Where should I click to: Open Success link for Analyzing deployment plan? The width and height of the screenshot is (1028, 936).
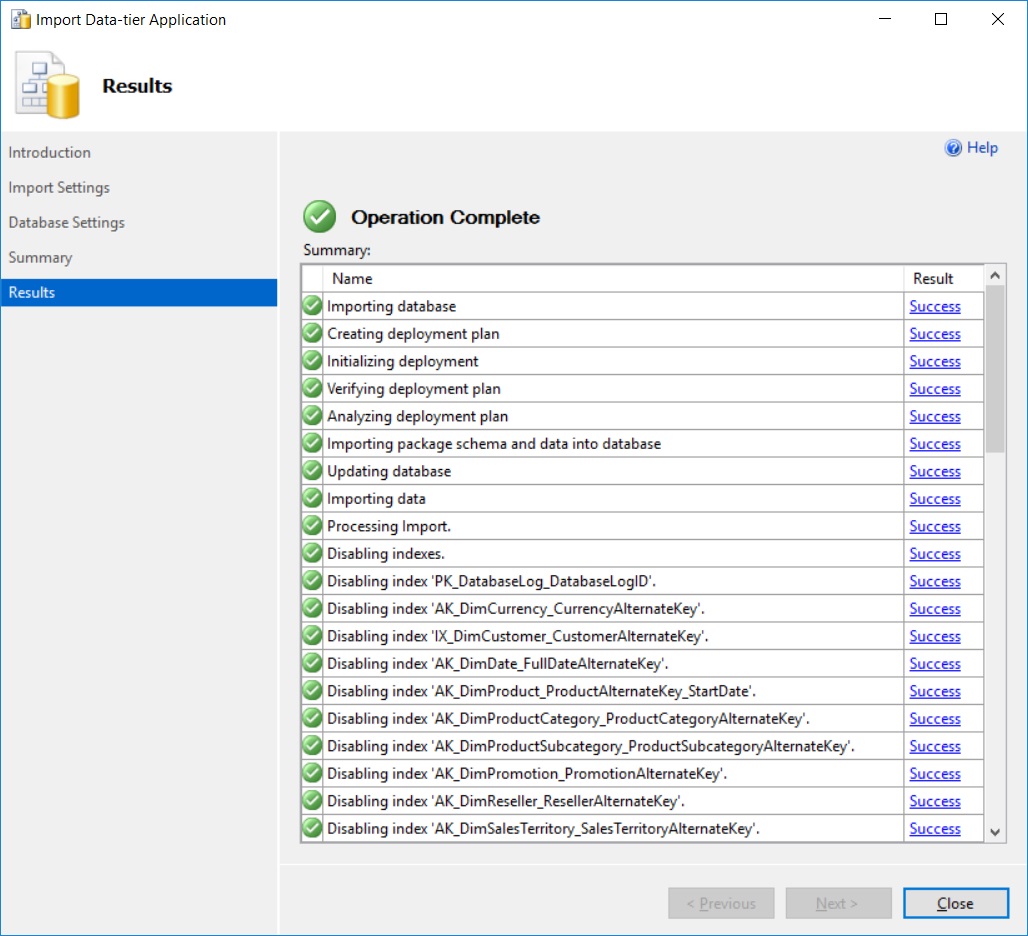pos(935,416)
